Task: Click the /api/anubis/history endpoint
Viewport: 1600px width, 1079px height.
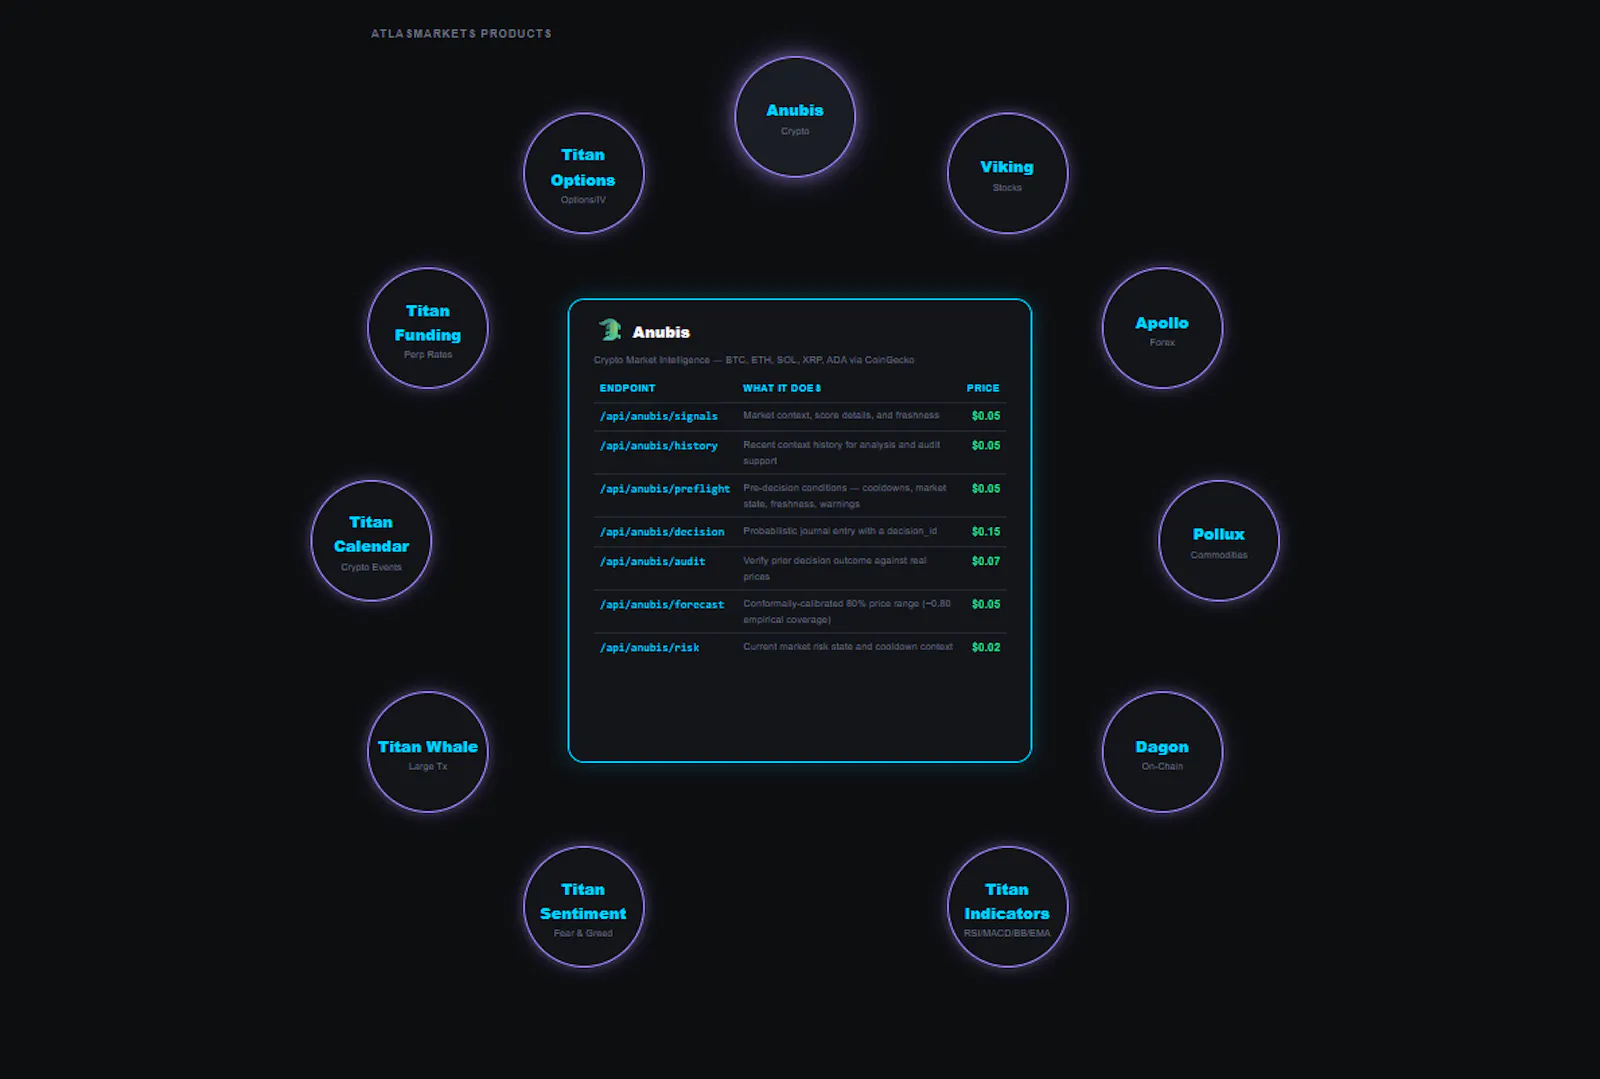Action: coord(658,446)
